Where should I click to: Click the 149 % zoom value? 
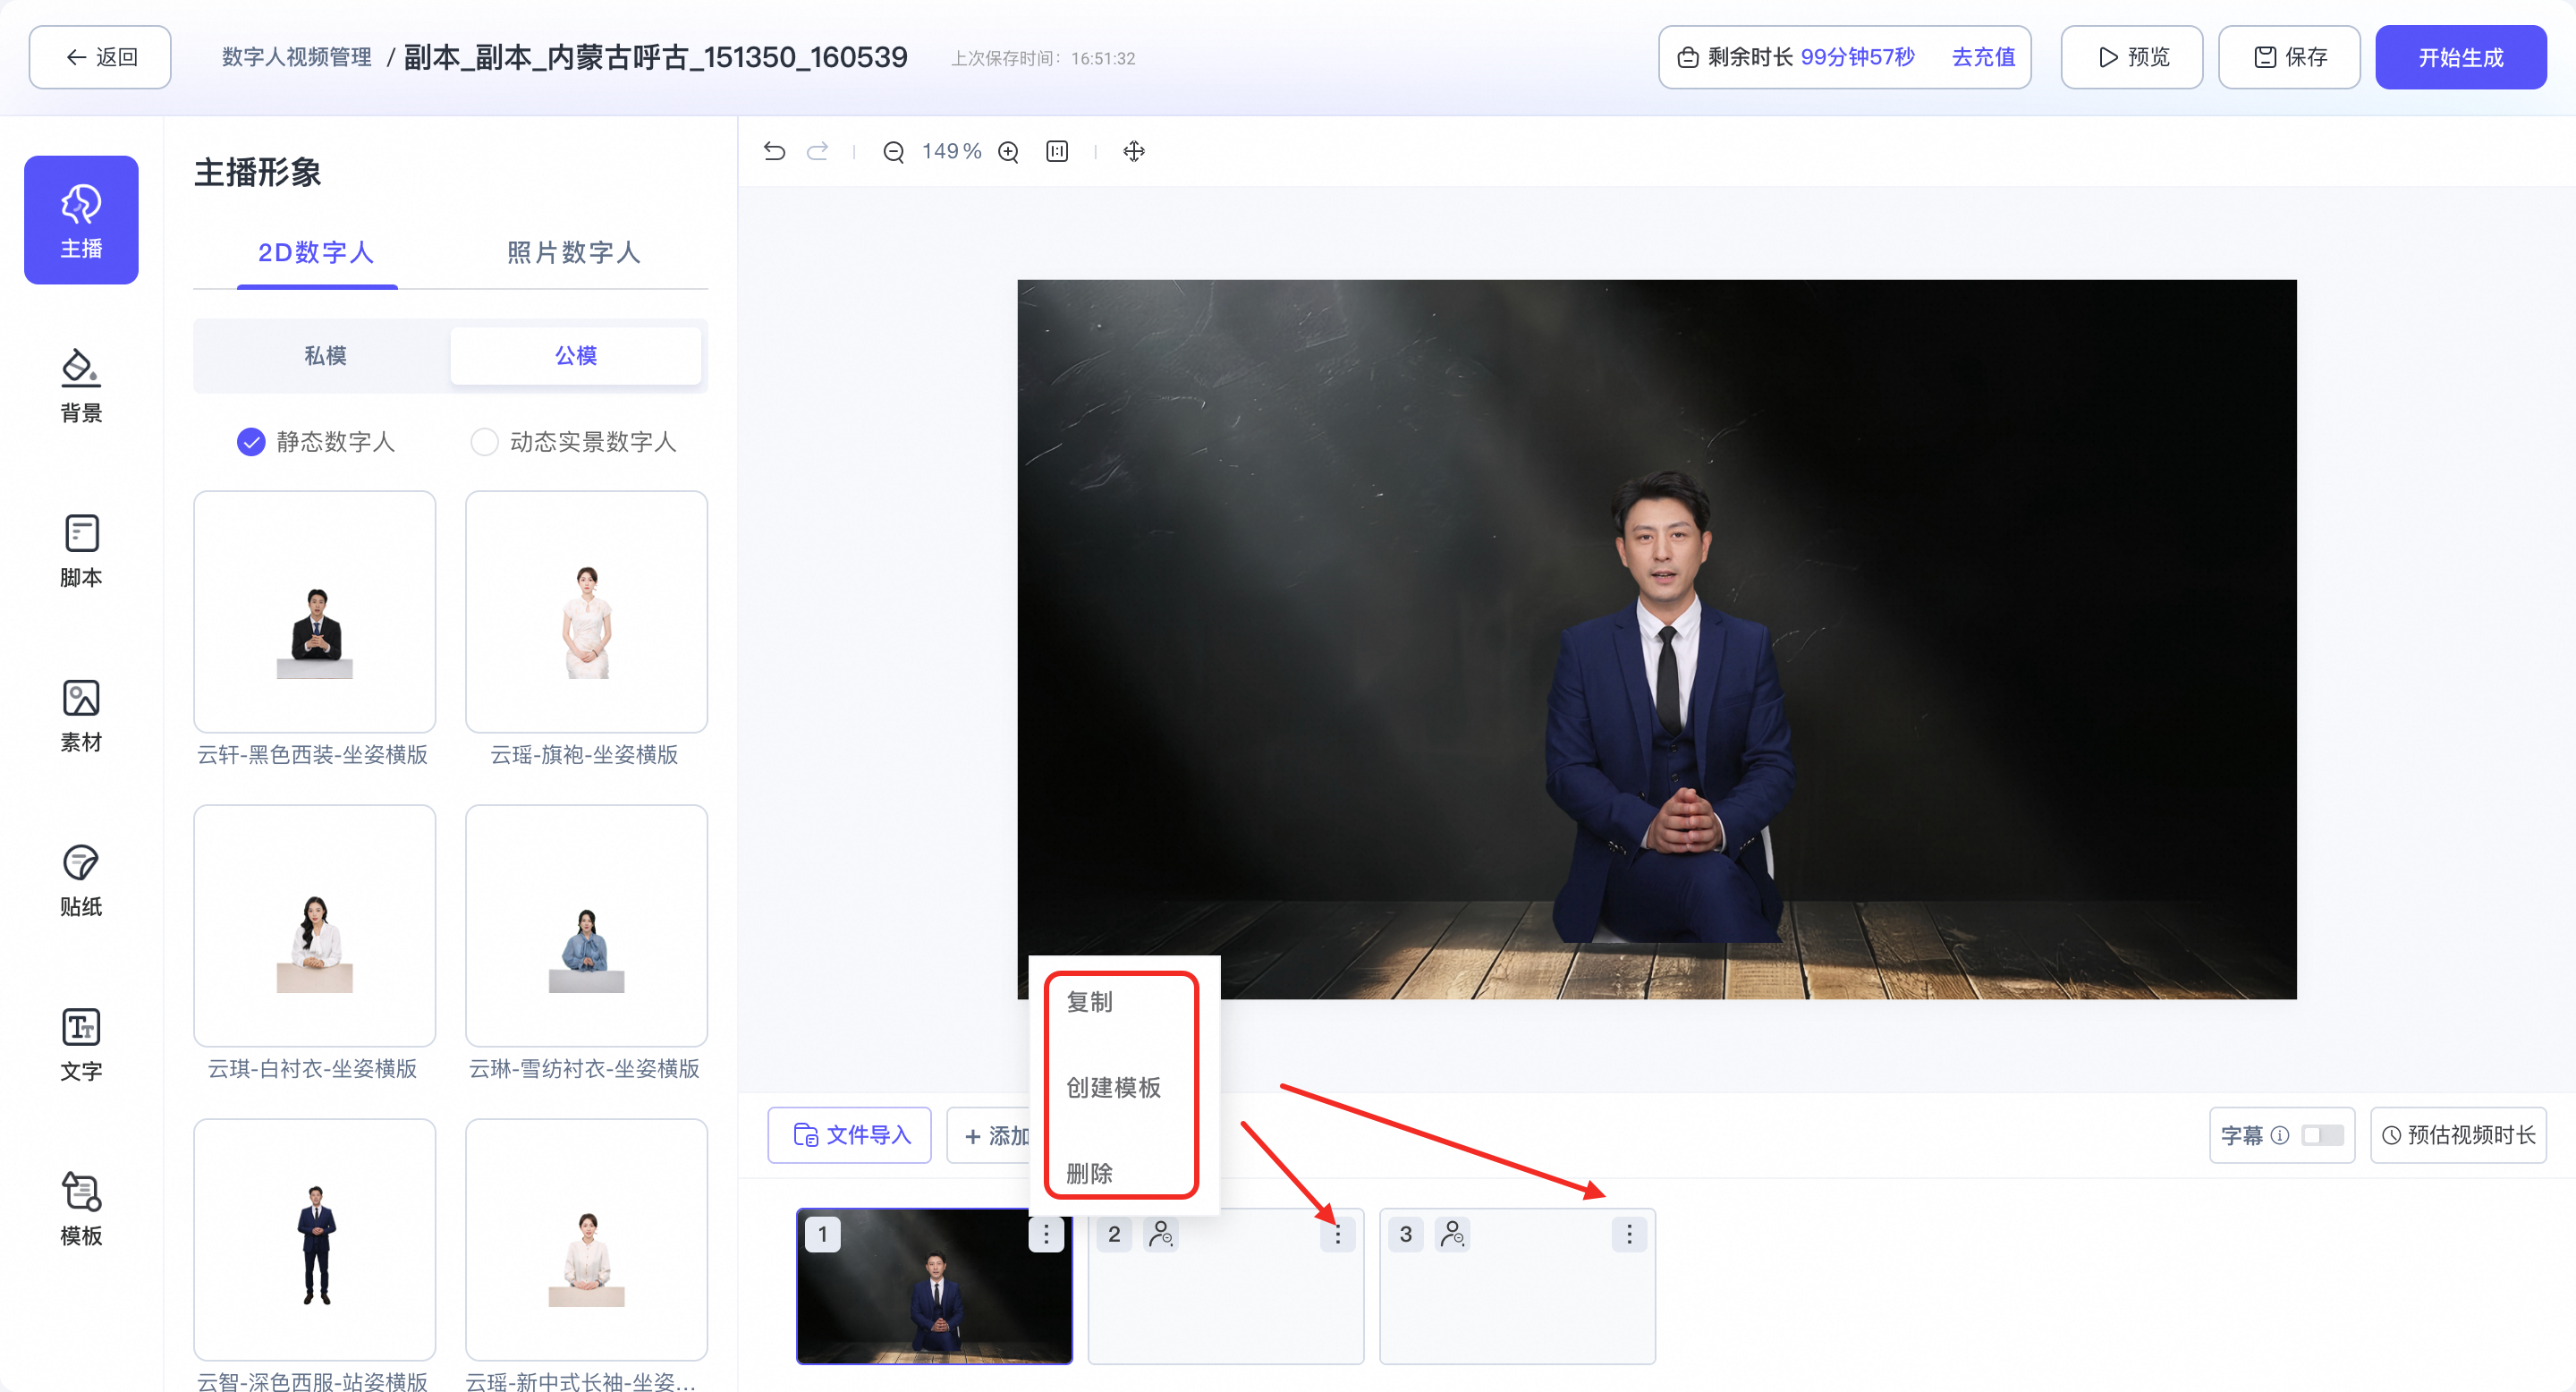[x=951, y=151]
